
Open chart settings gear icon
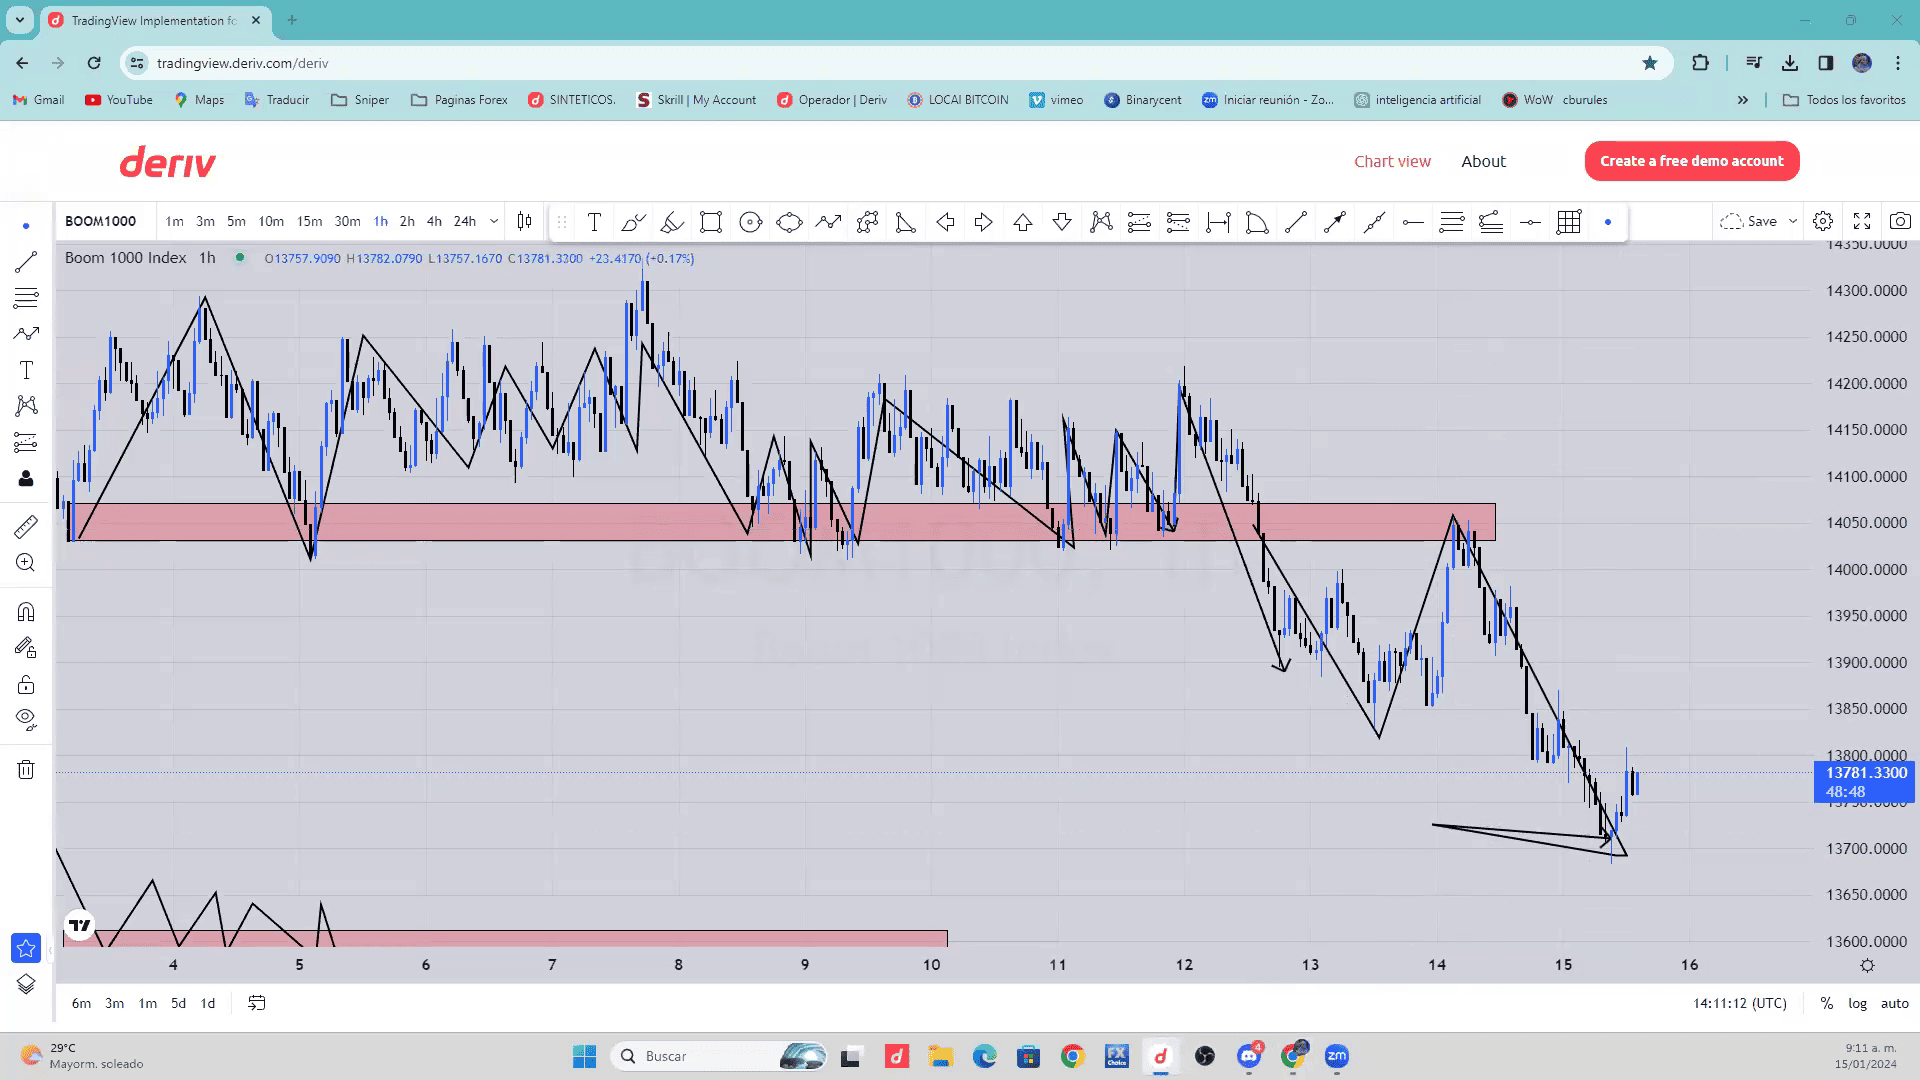tap(1823, 221)
